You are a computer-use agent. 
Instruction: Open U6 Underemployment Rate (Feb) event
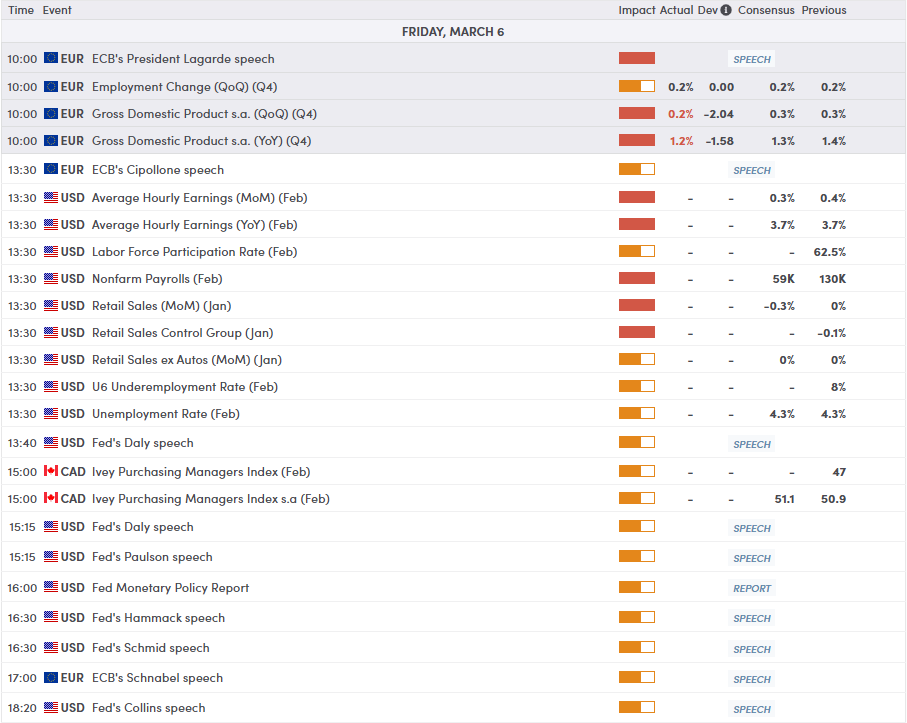coord(185,386)
